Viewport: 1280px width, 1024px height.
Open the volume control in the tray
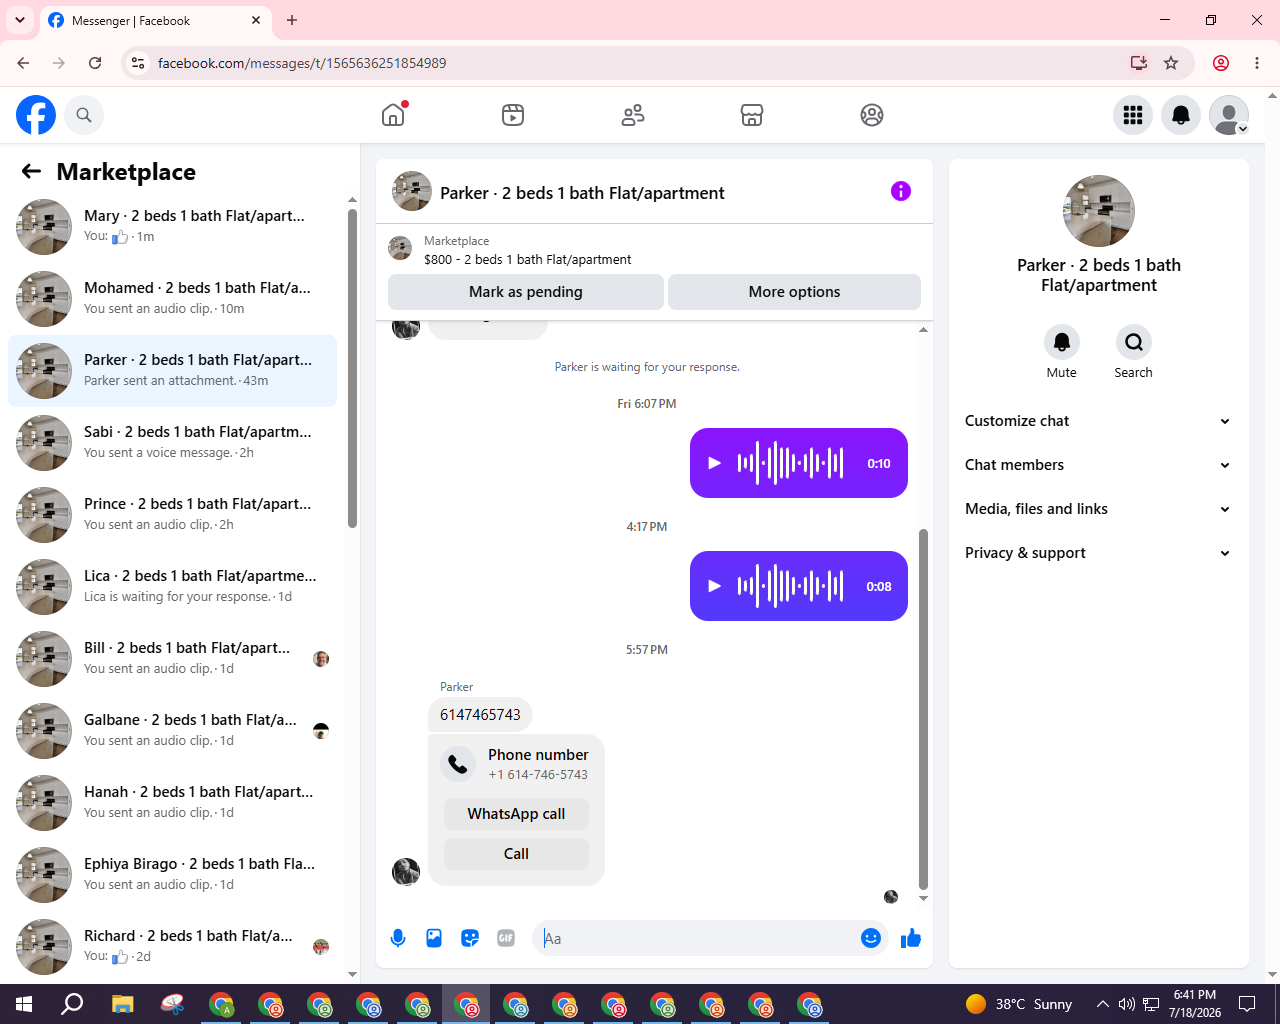(1127, 1004)
